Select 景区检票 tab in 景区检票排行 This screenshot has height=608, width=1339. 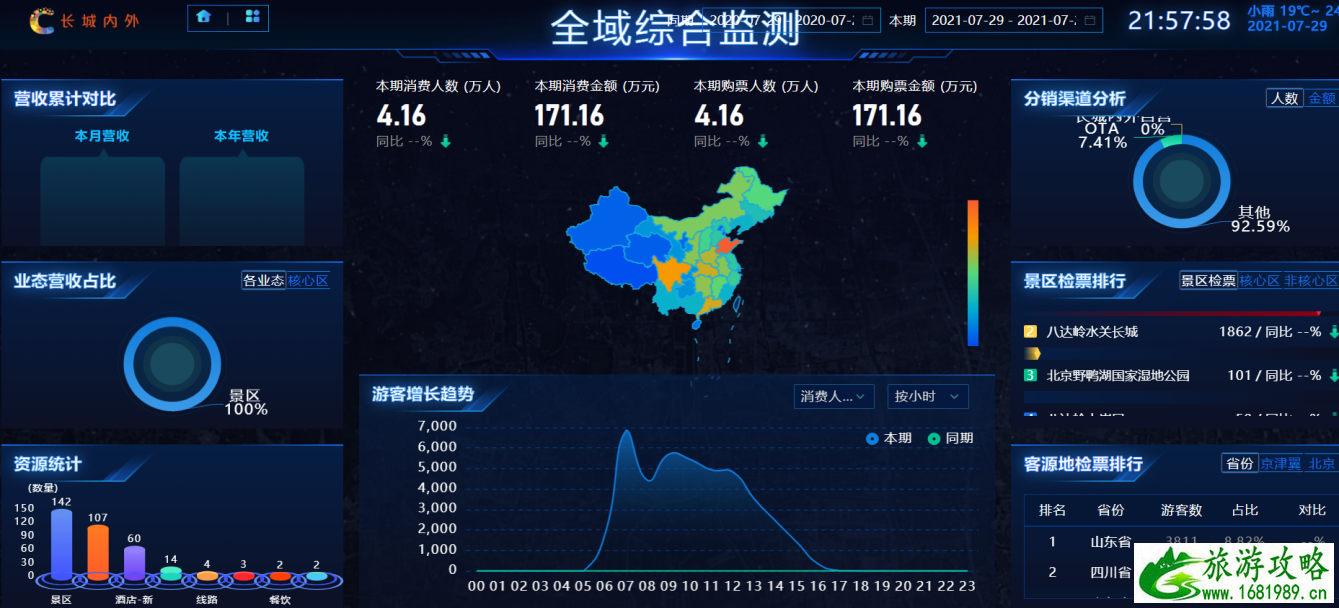click(1208, 280)
